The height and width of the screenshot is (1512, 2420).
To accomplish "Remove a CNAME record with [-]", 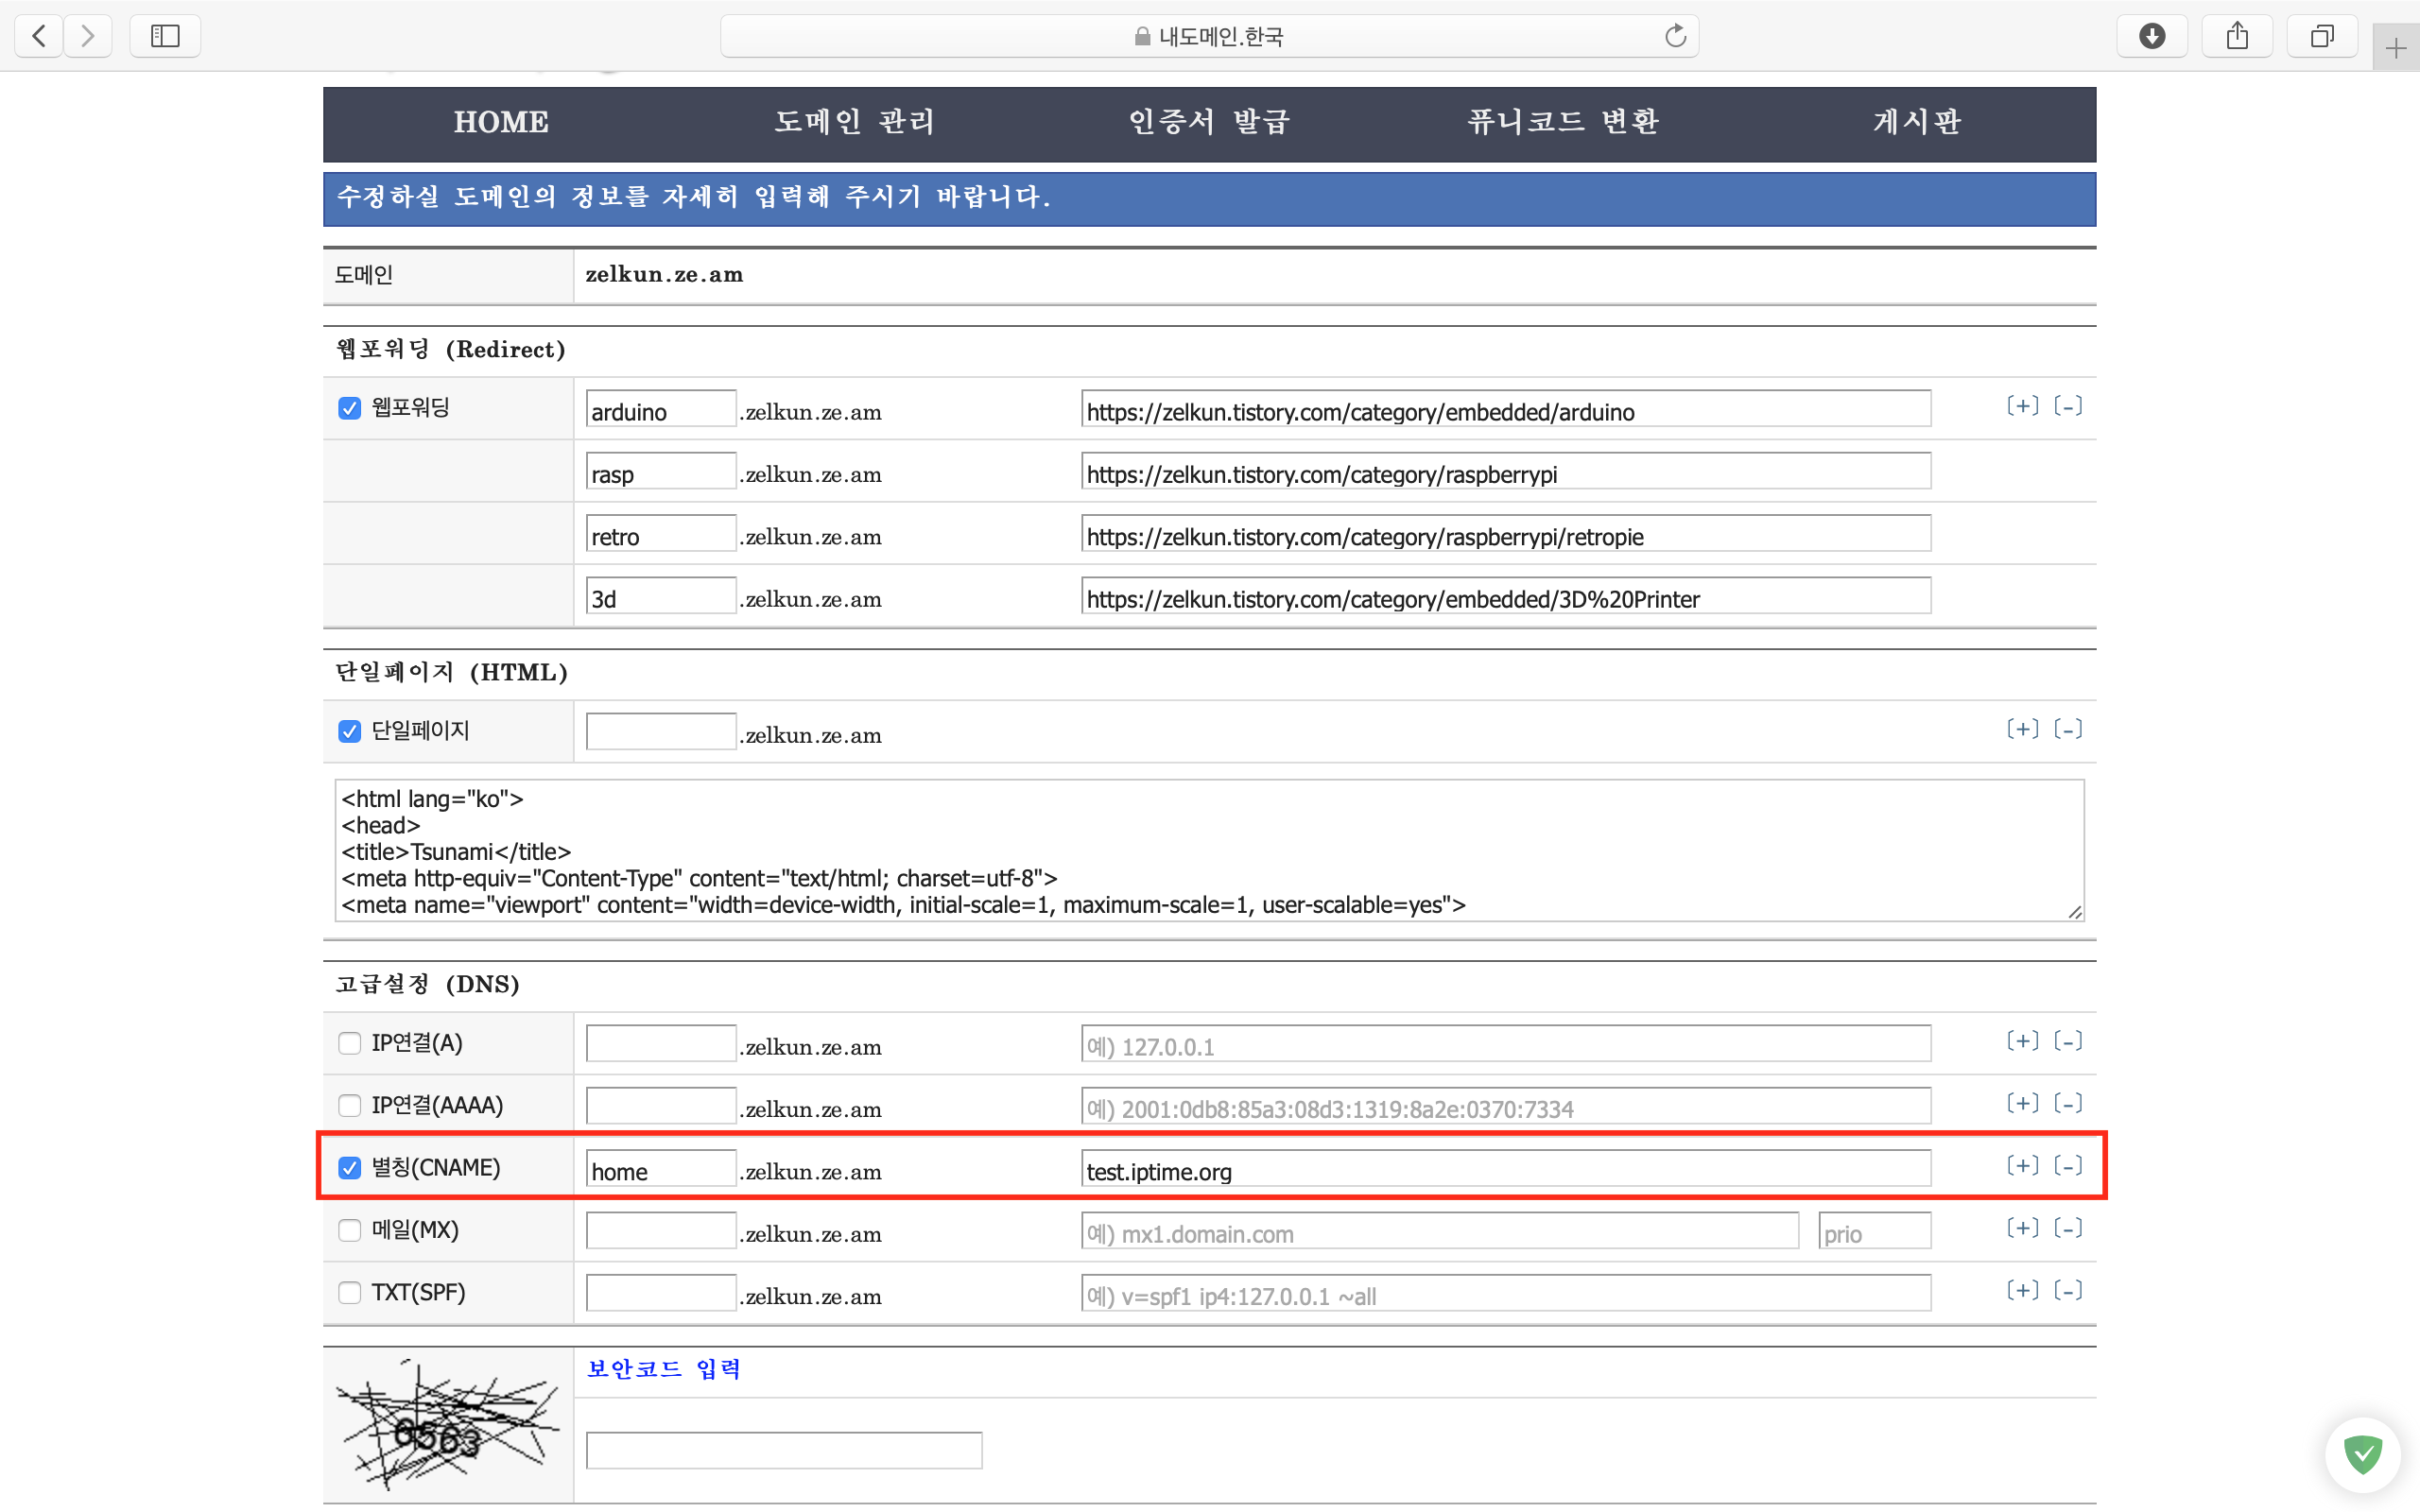I will point(2068,1166).
